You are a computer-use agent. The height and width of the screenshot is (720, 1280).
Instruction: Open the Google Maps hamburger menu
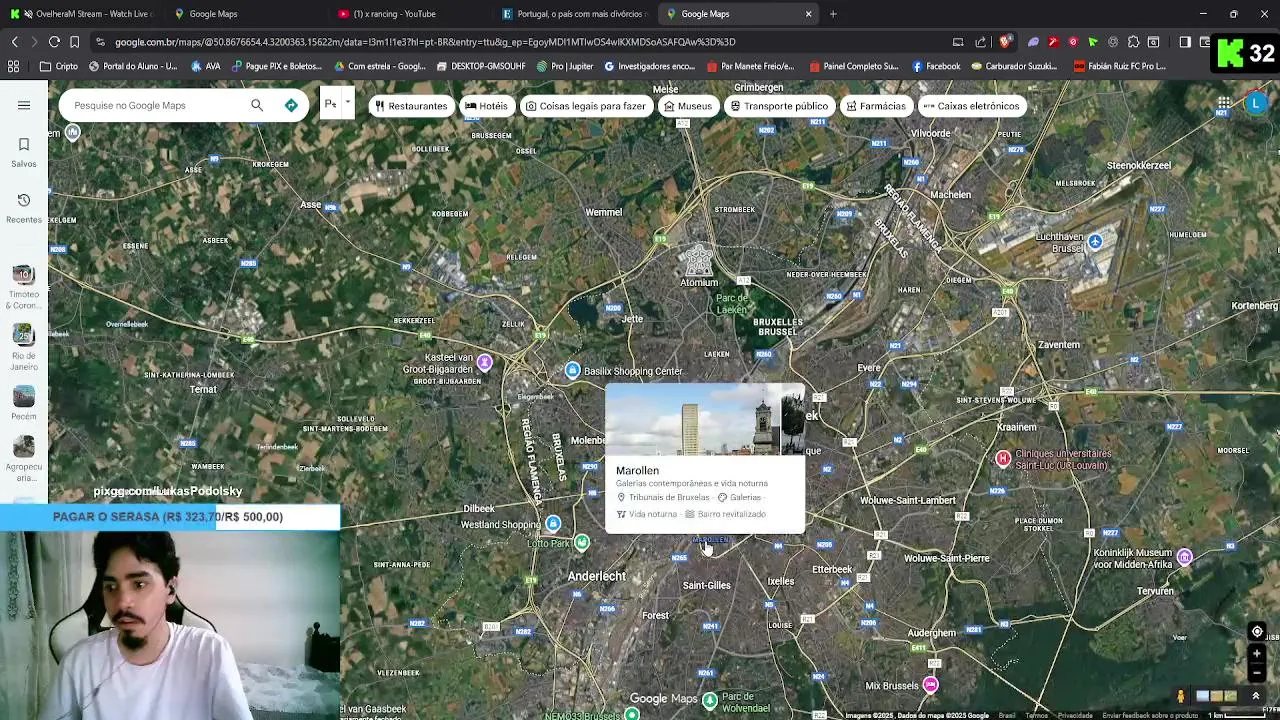[x=24, y=105]
